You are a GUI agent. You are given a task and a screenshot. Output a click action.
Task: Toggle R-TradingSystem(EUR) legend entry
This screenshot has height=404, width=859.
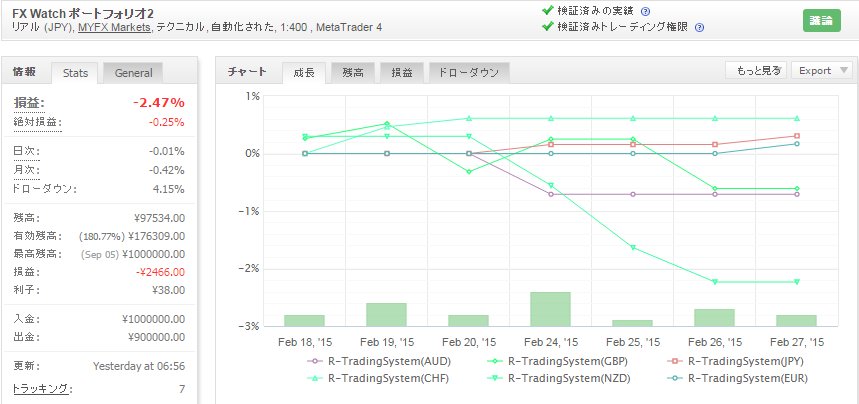741,377
